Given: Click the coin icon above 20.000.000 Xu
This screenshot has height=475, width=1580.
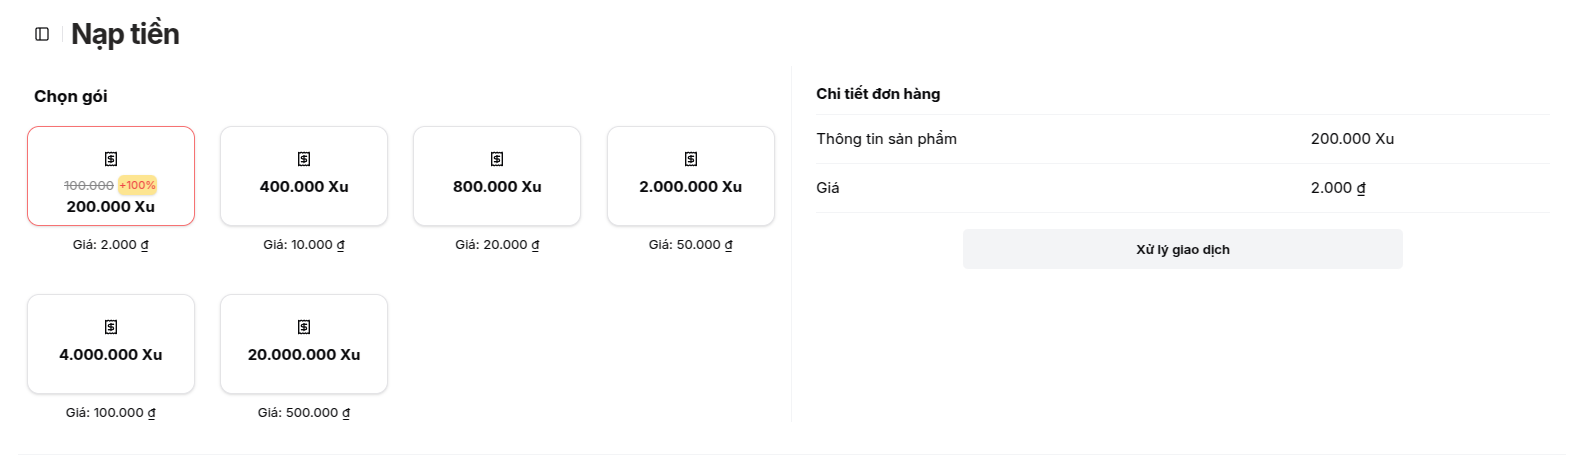Looking at the screenshot, I should click(304, 327).
